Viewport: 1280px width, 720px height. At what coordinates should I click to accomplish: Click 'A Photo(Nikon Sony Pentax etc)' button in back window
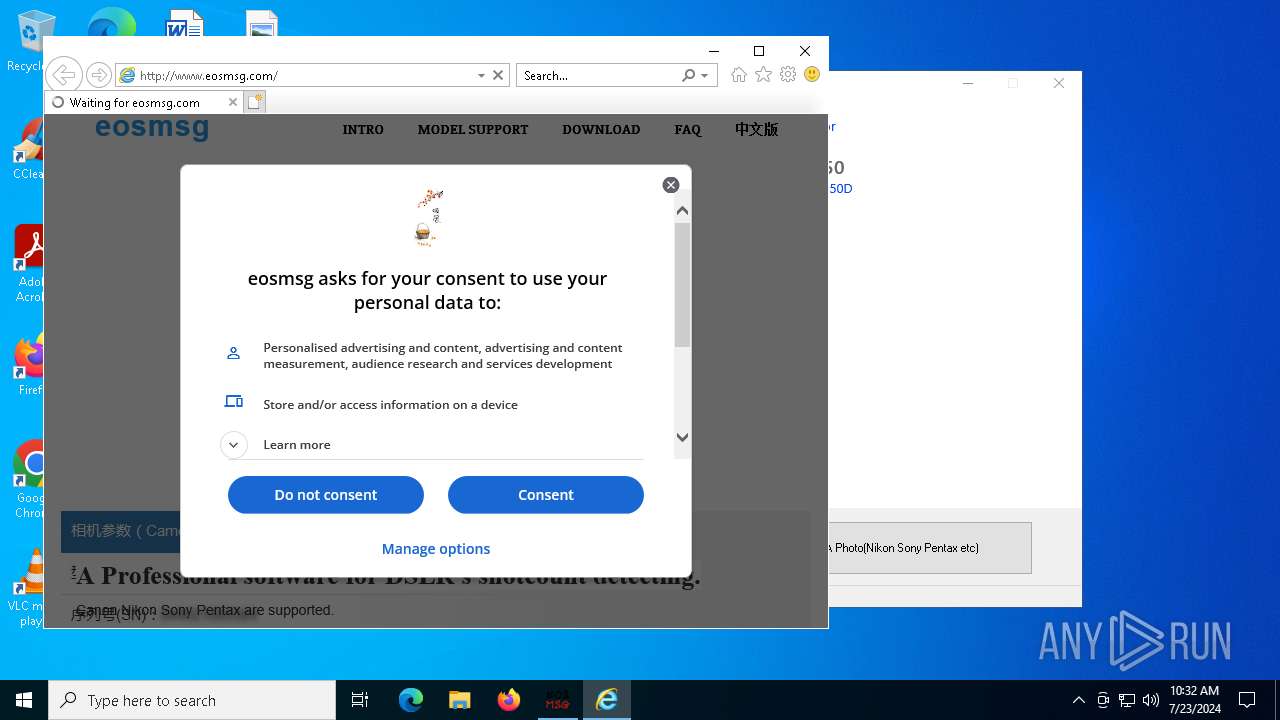tap(930, 548)
